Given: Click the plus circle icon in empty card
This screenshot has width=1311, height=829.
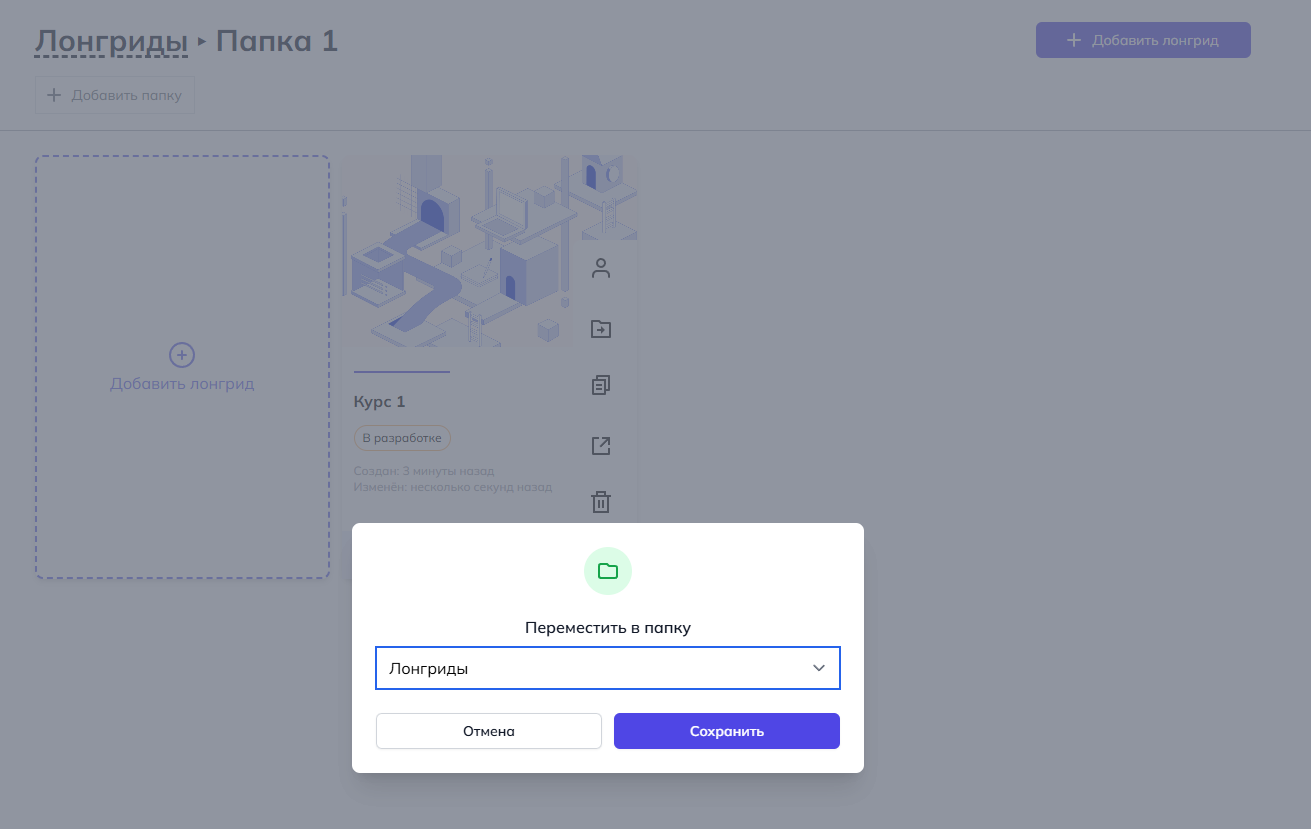Looking at the screenshot, I should 182,355.
